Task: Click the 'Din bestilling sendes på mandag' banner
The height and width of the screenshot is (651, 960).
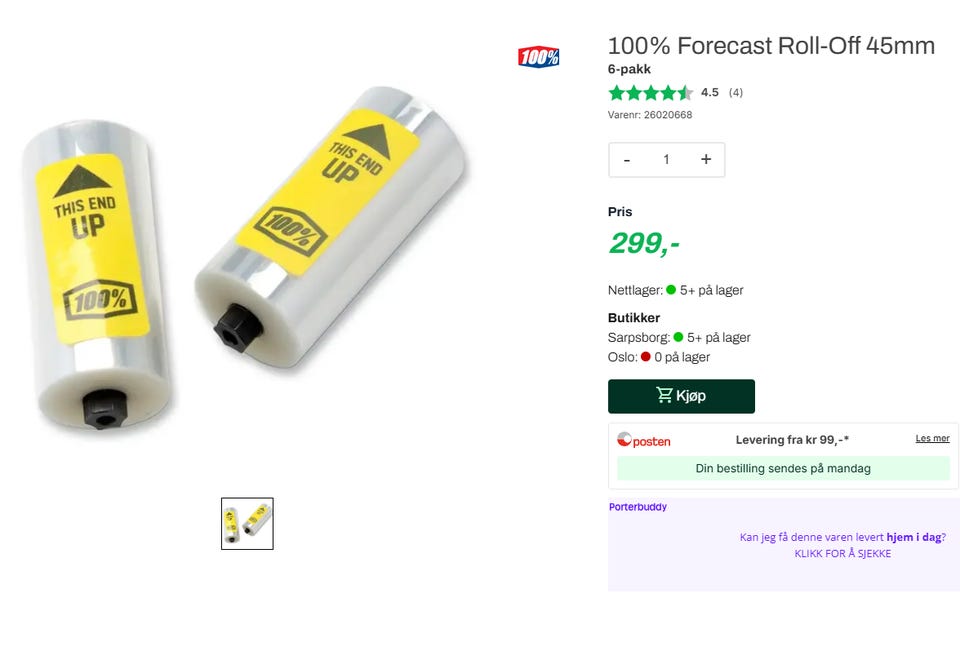Action: 783,468
